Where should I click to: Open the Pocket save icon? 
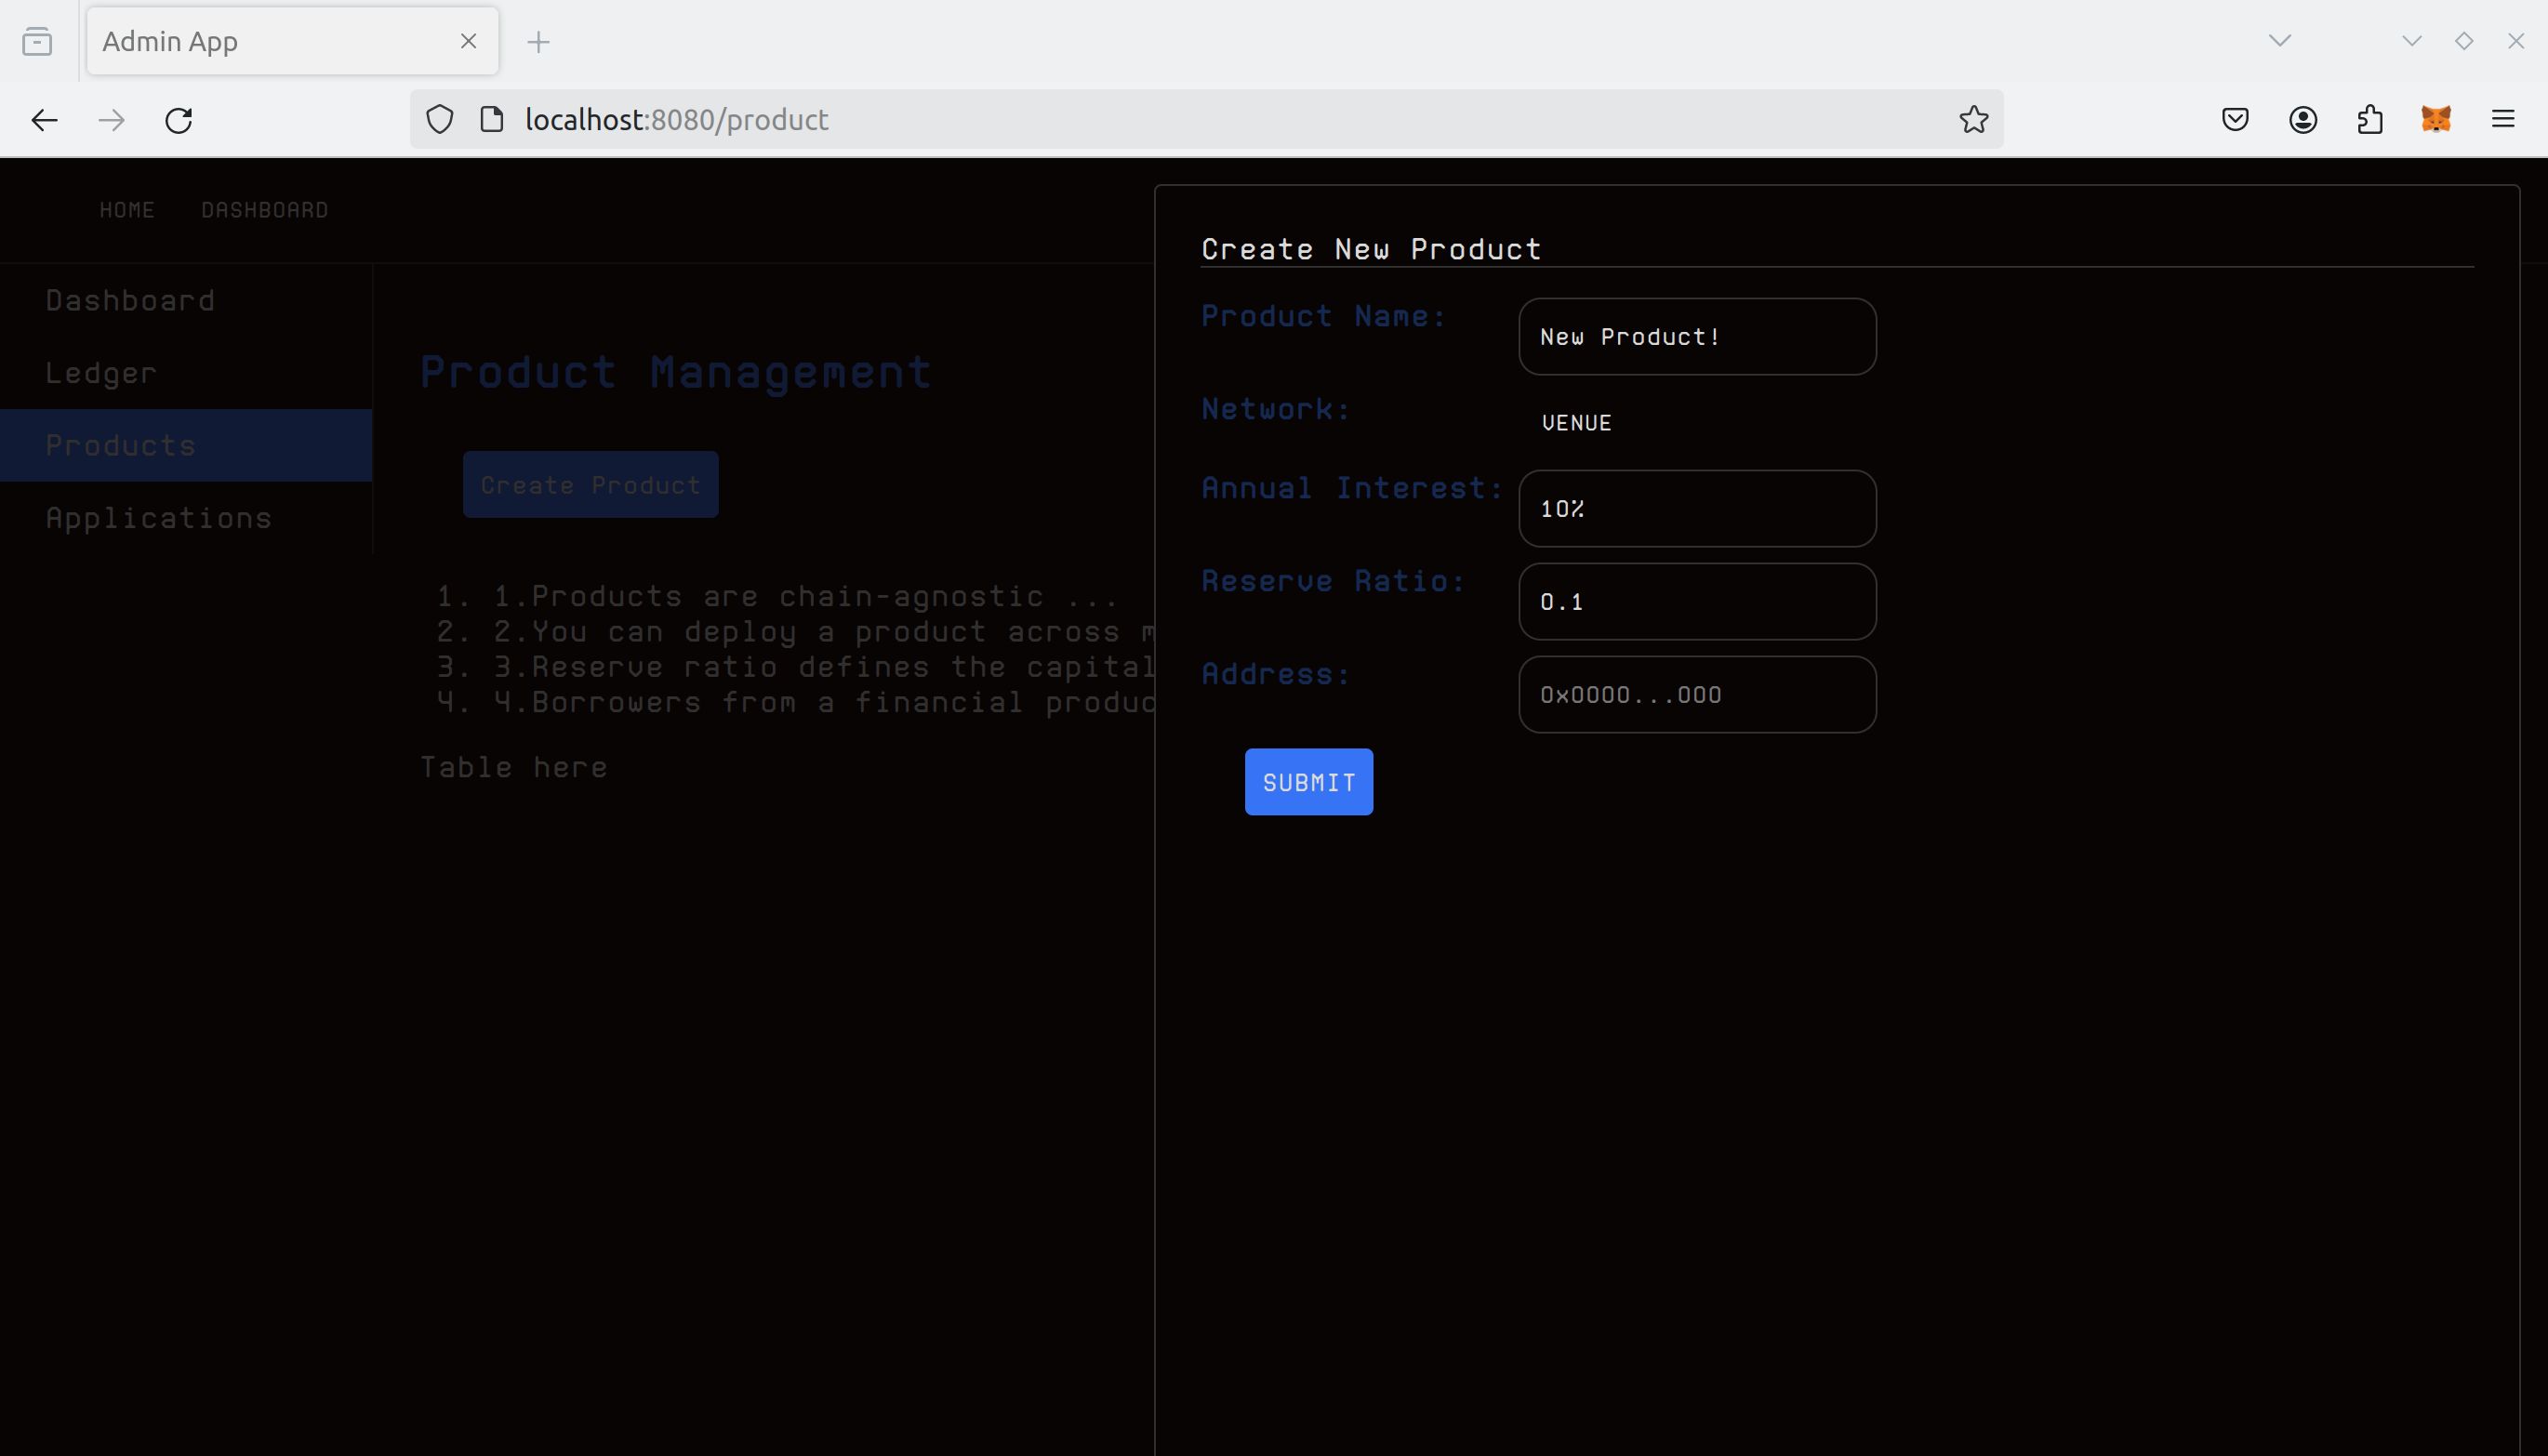tap(2235, 120)
